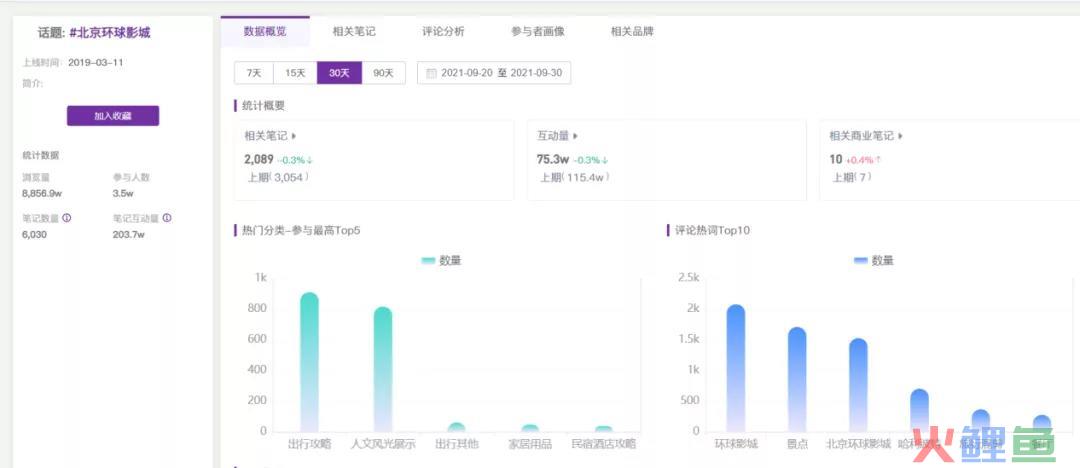The height and width of the screenshot is (468, 1080).
Task: Click the 统计概要 section heading
Action: click(x=263, y=105)
